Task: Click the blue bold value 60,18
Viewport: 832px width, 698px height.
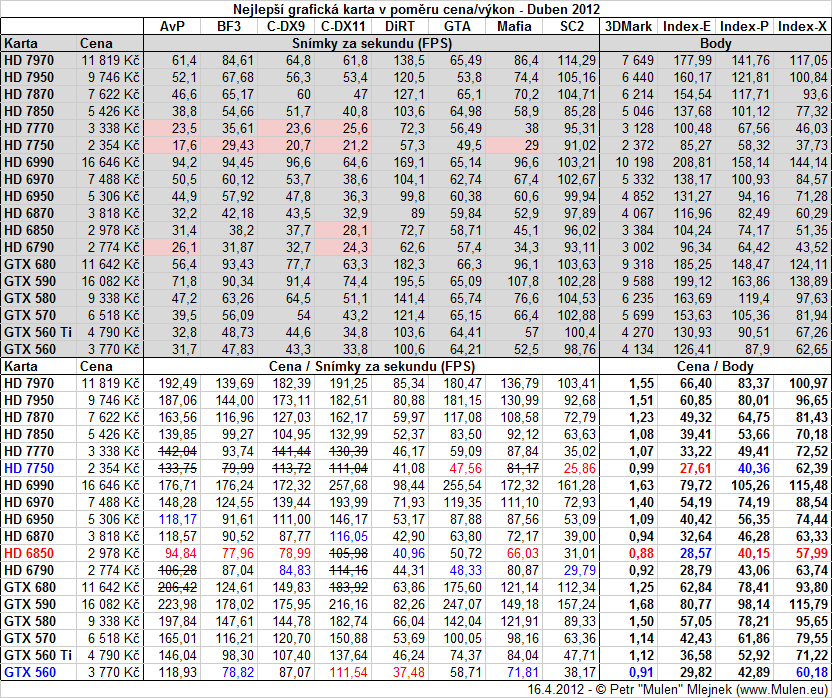Action: click(x=812, y=672)
